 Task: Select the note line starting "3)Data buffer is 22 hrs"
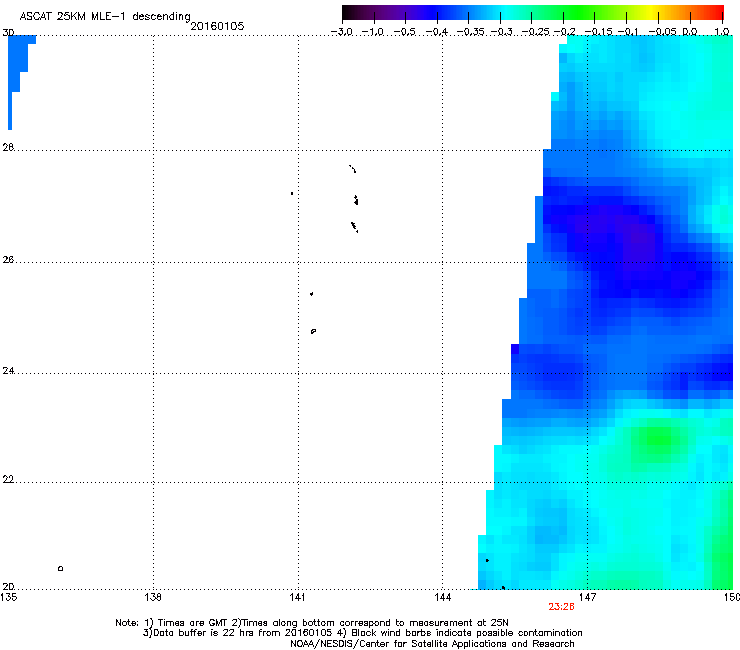coord(362,633)
